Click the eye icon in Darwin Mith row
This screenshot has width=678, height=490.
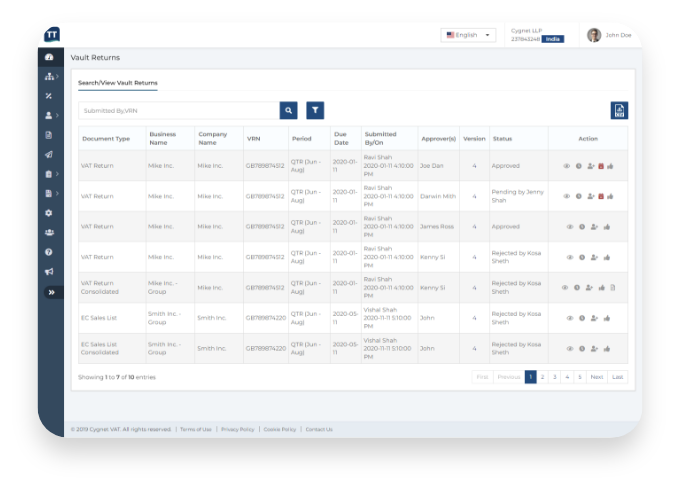(566, 196)
